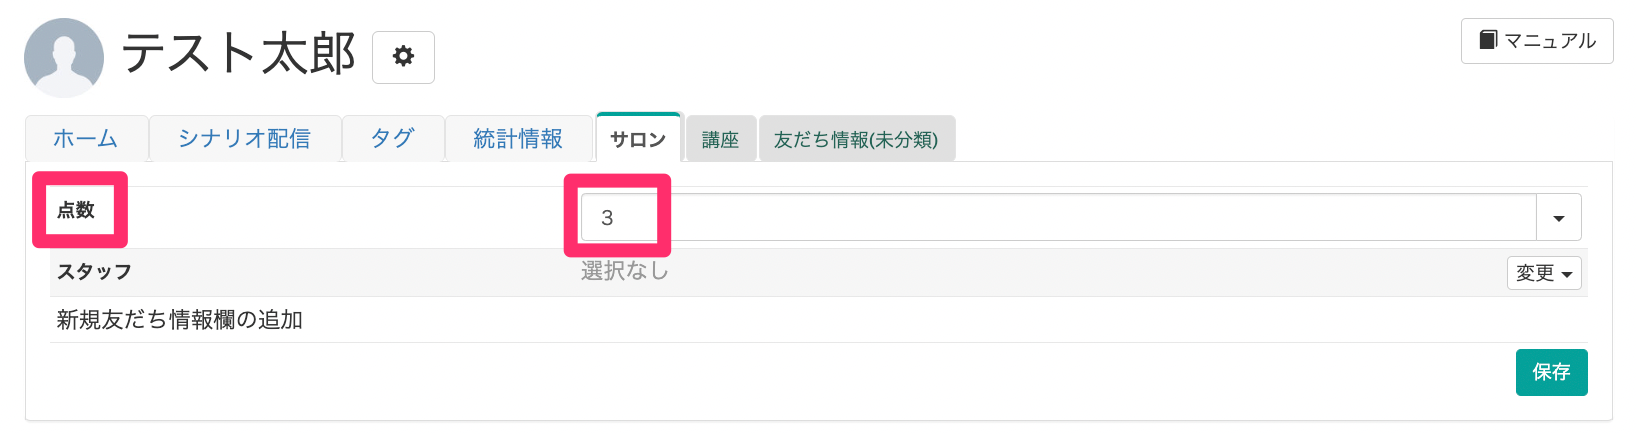Click the 選択なし staff value text

(625, 271)
